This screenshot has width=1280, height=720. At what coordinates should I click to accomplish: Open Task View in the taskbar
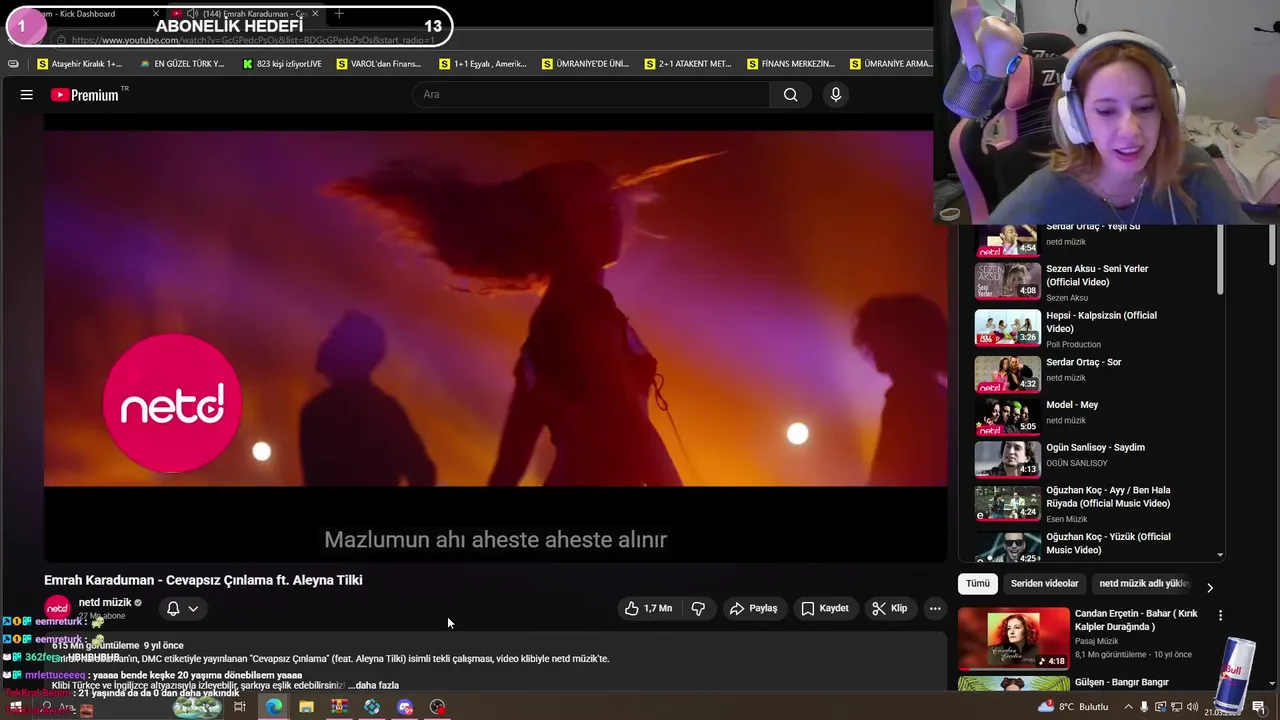click(240, 707)
